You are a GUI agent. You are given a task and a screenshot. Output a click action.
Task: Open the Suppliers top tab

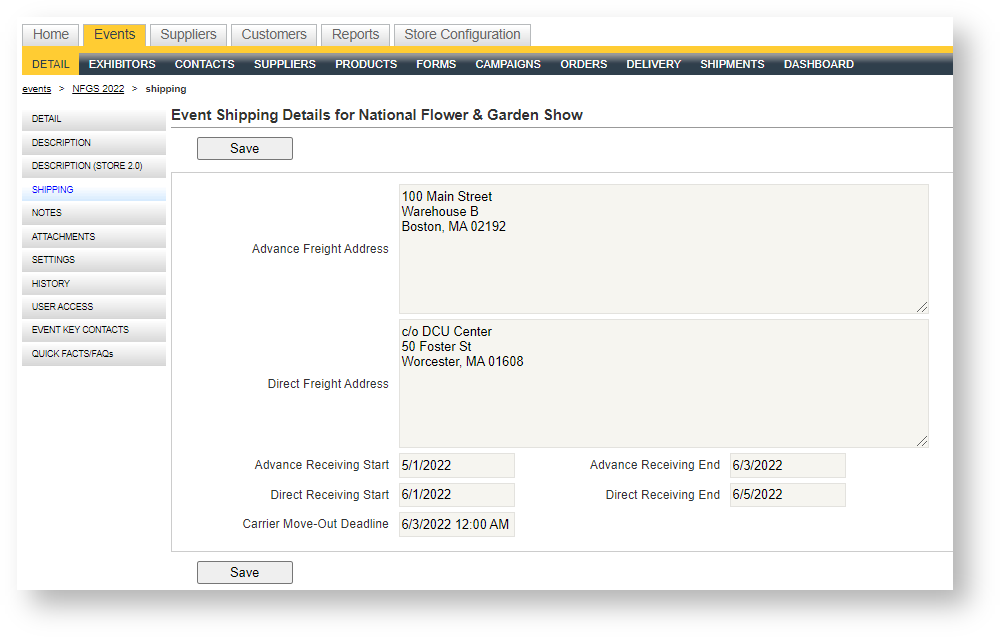point(188,34)
